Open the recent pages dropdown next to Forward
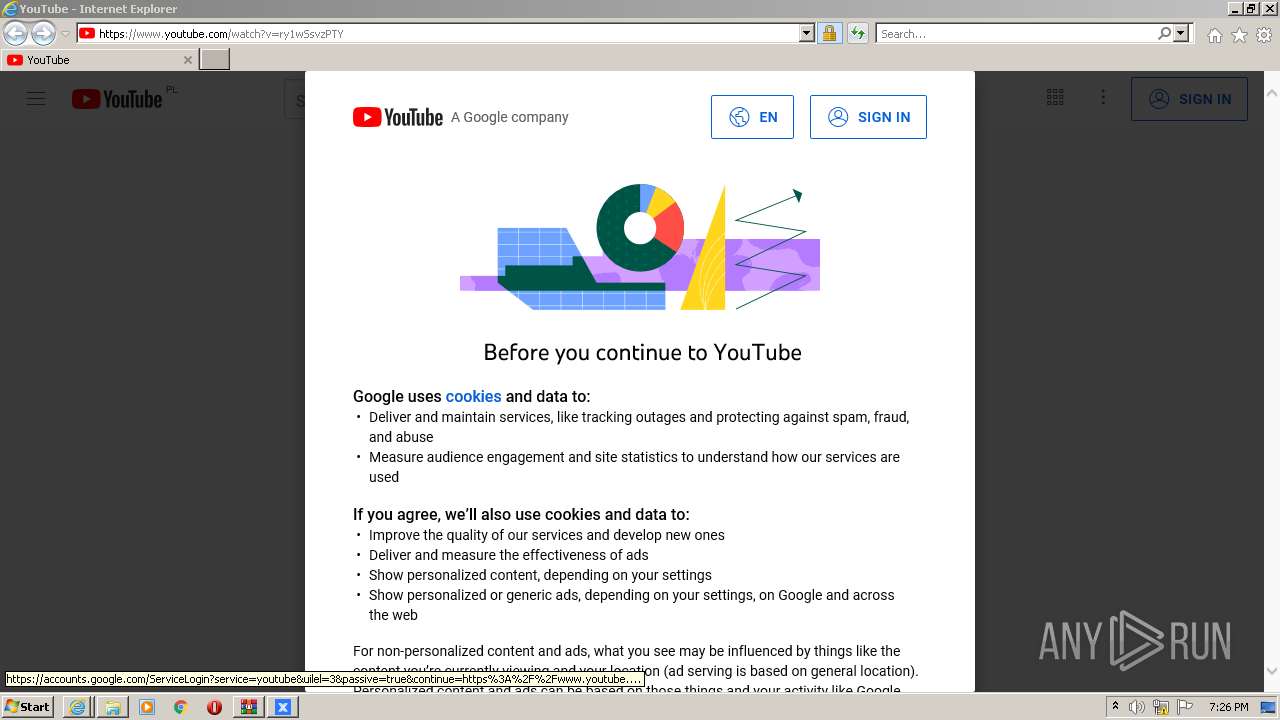1280x720 pixels. coord(65,34)
